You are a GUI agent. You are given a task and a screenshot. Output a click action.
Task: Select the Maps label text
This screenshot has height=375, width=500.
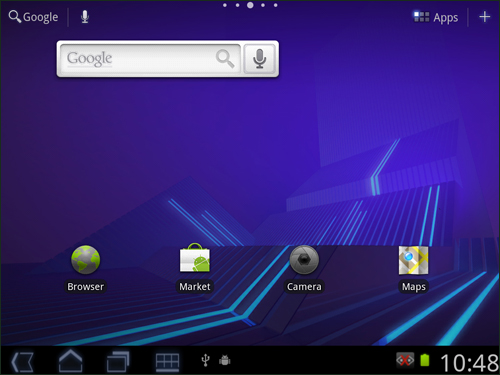(414, 287)
